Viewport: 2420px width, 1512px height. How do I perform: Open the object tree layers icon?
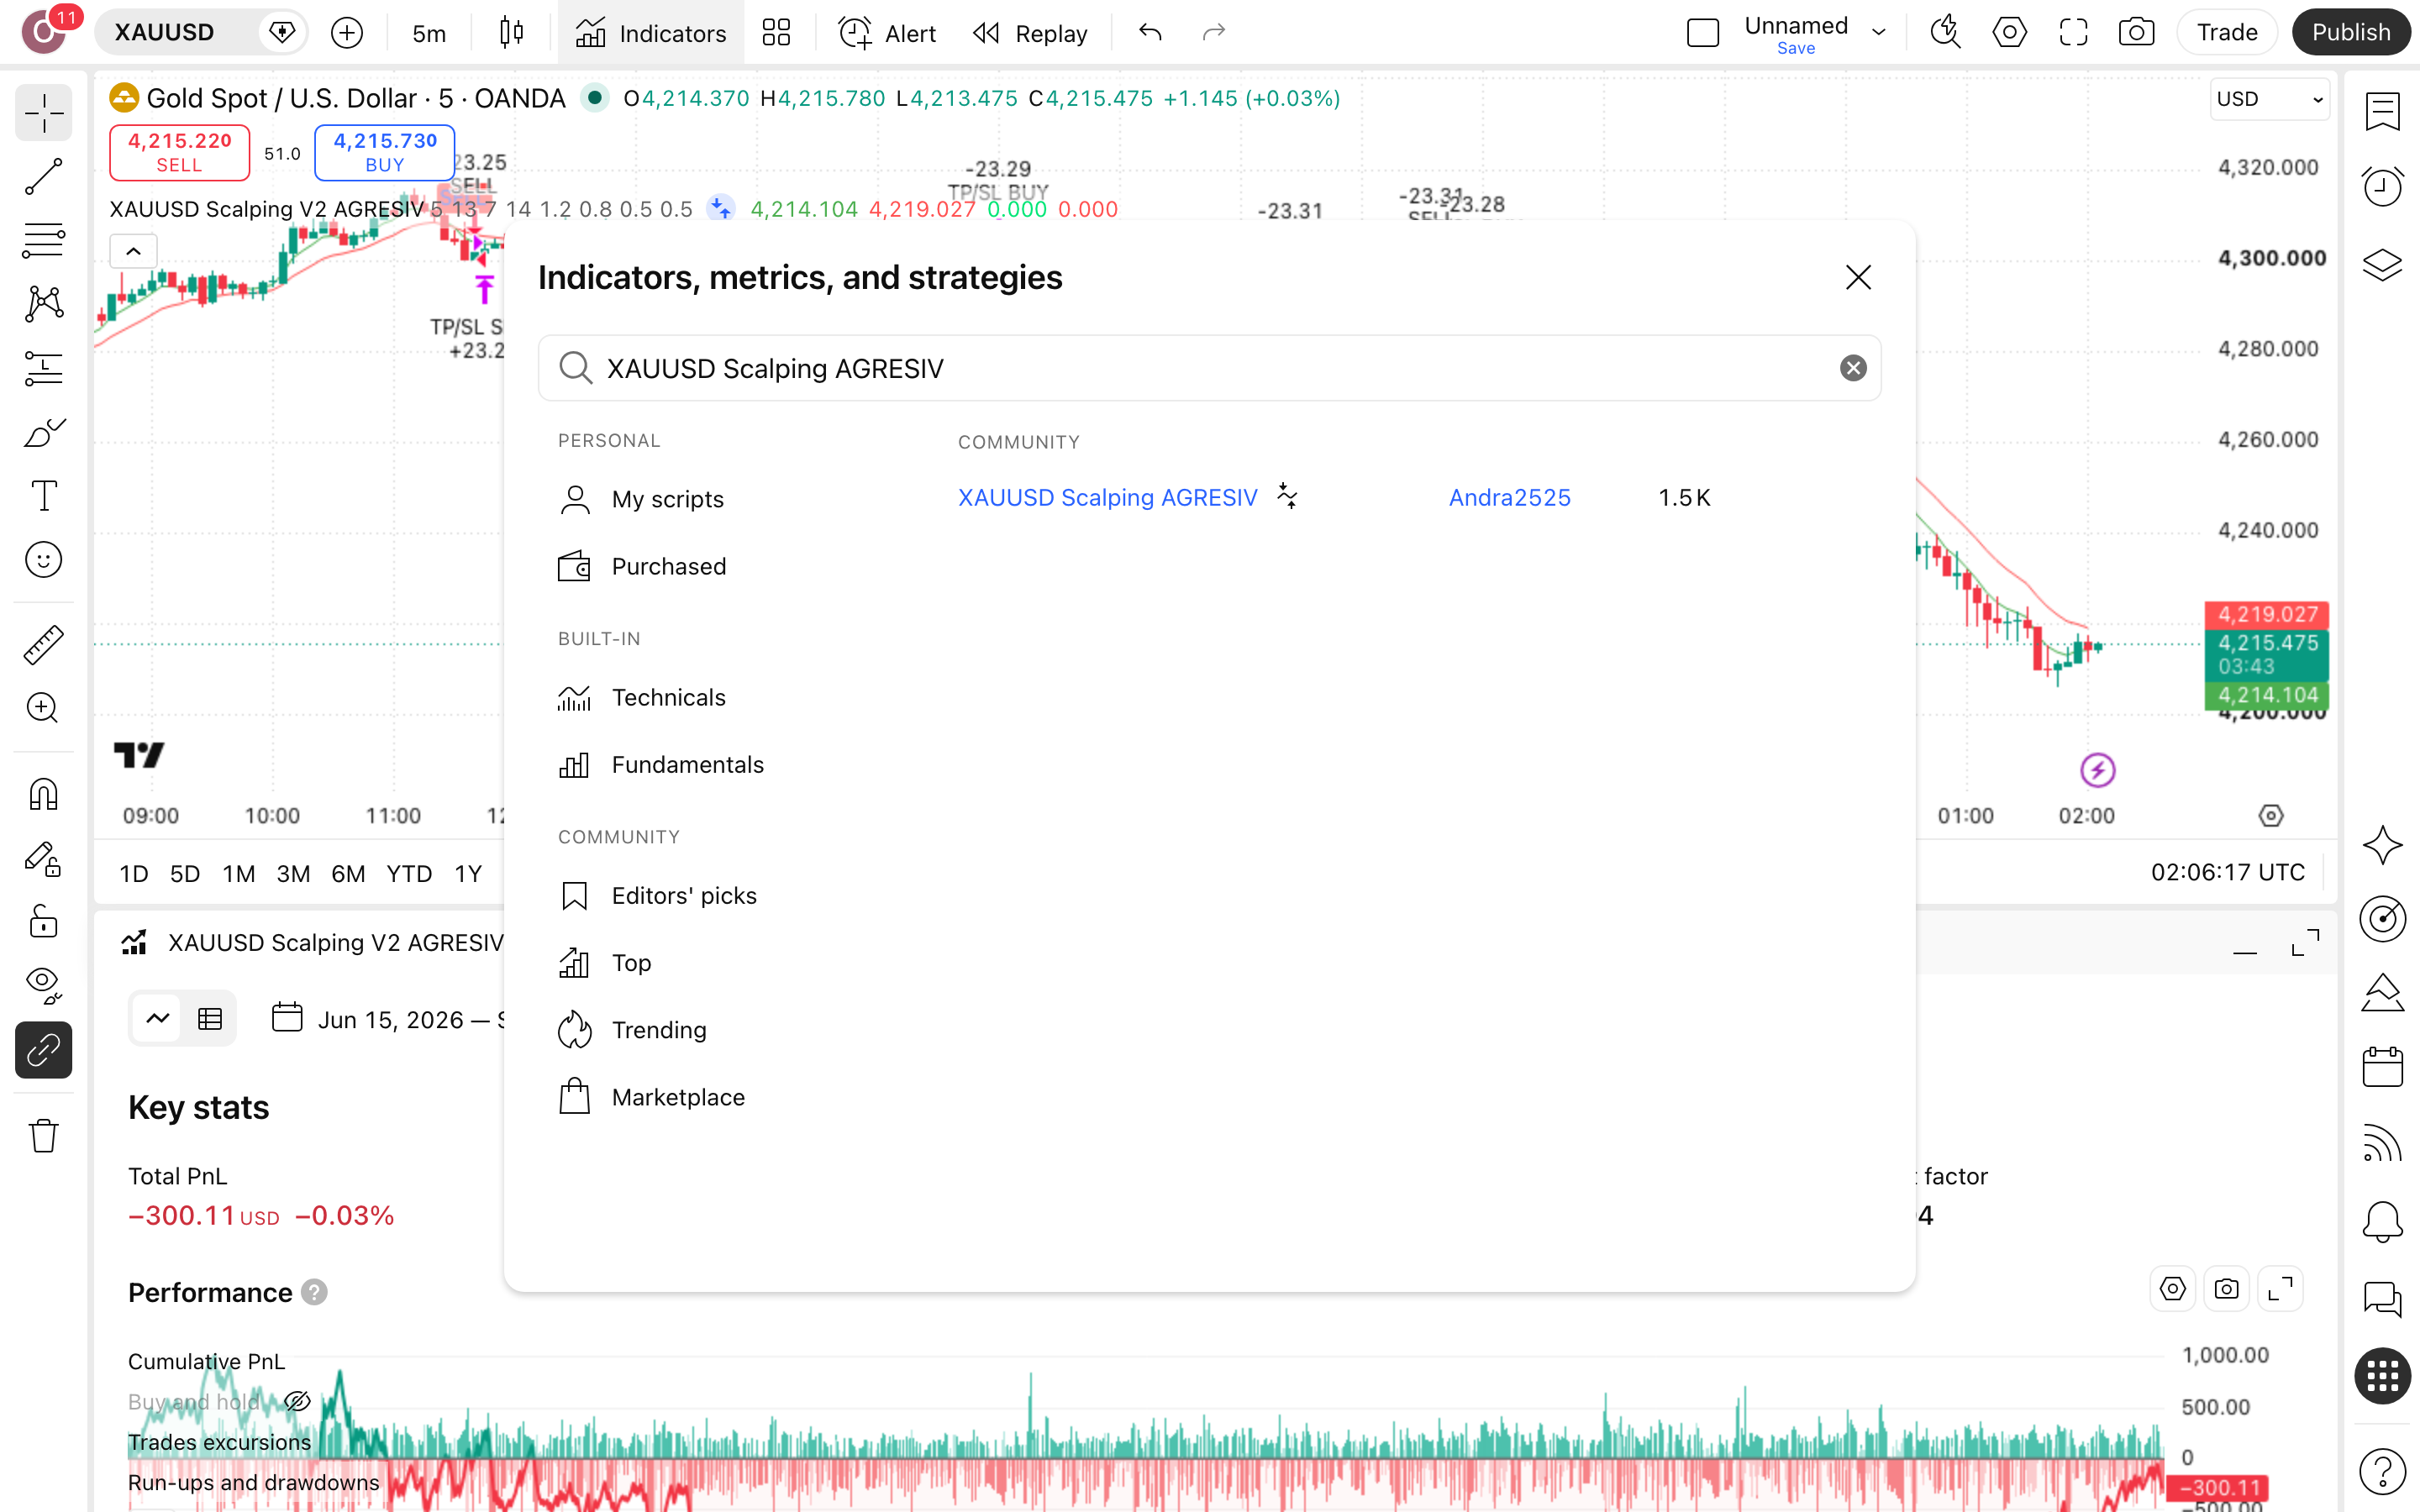pyautogui.click(x=2382, y=265)
